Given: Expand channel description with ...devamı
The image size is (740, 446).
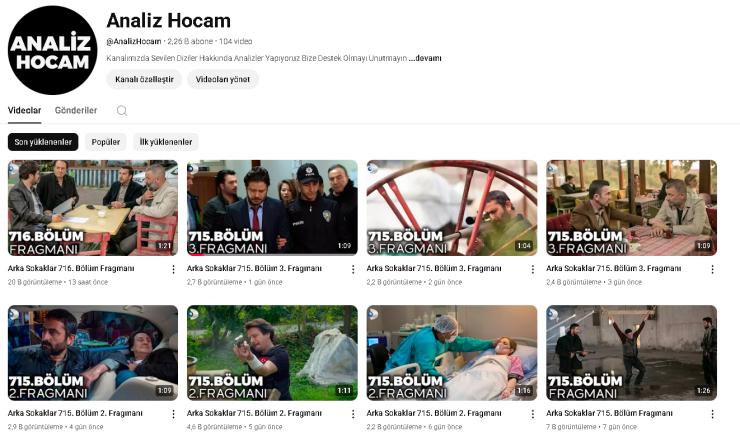Looking at the screenshot, I should pos(425,59).
